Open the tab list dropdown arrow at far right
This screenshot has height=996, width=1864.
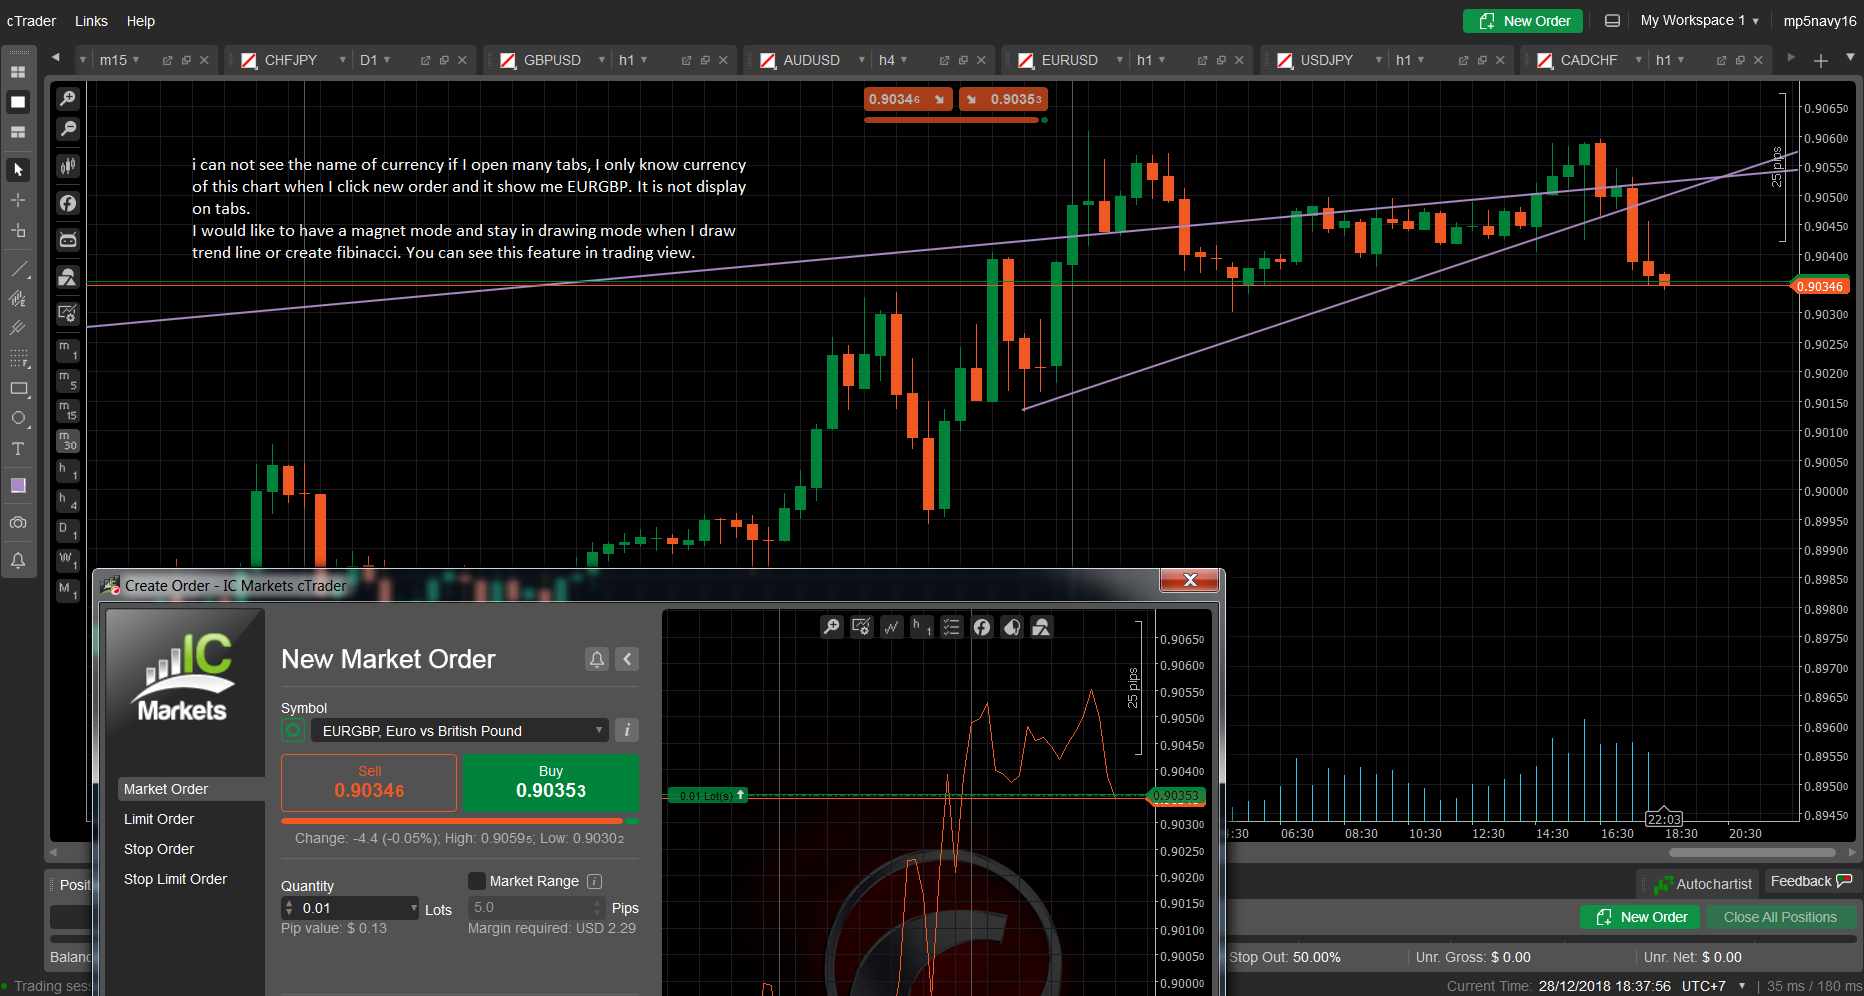1850,57
